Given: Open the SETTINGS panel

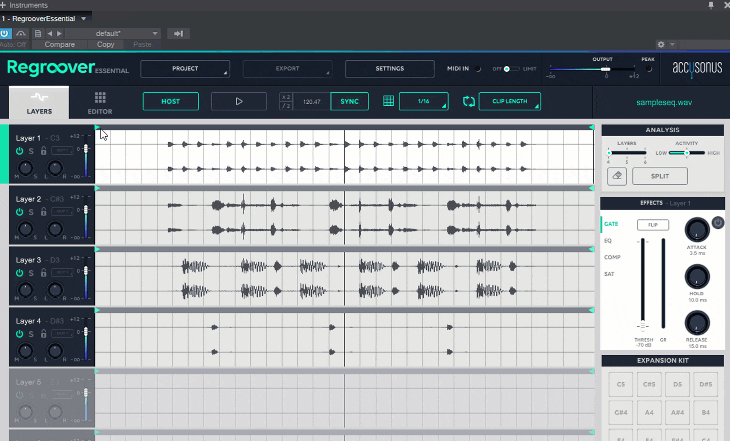Looking at the screenshot, I should coord(390,68).
